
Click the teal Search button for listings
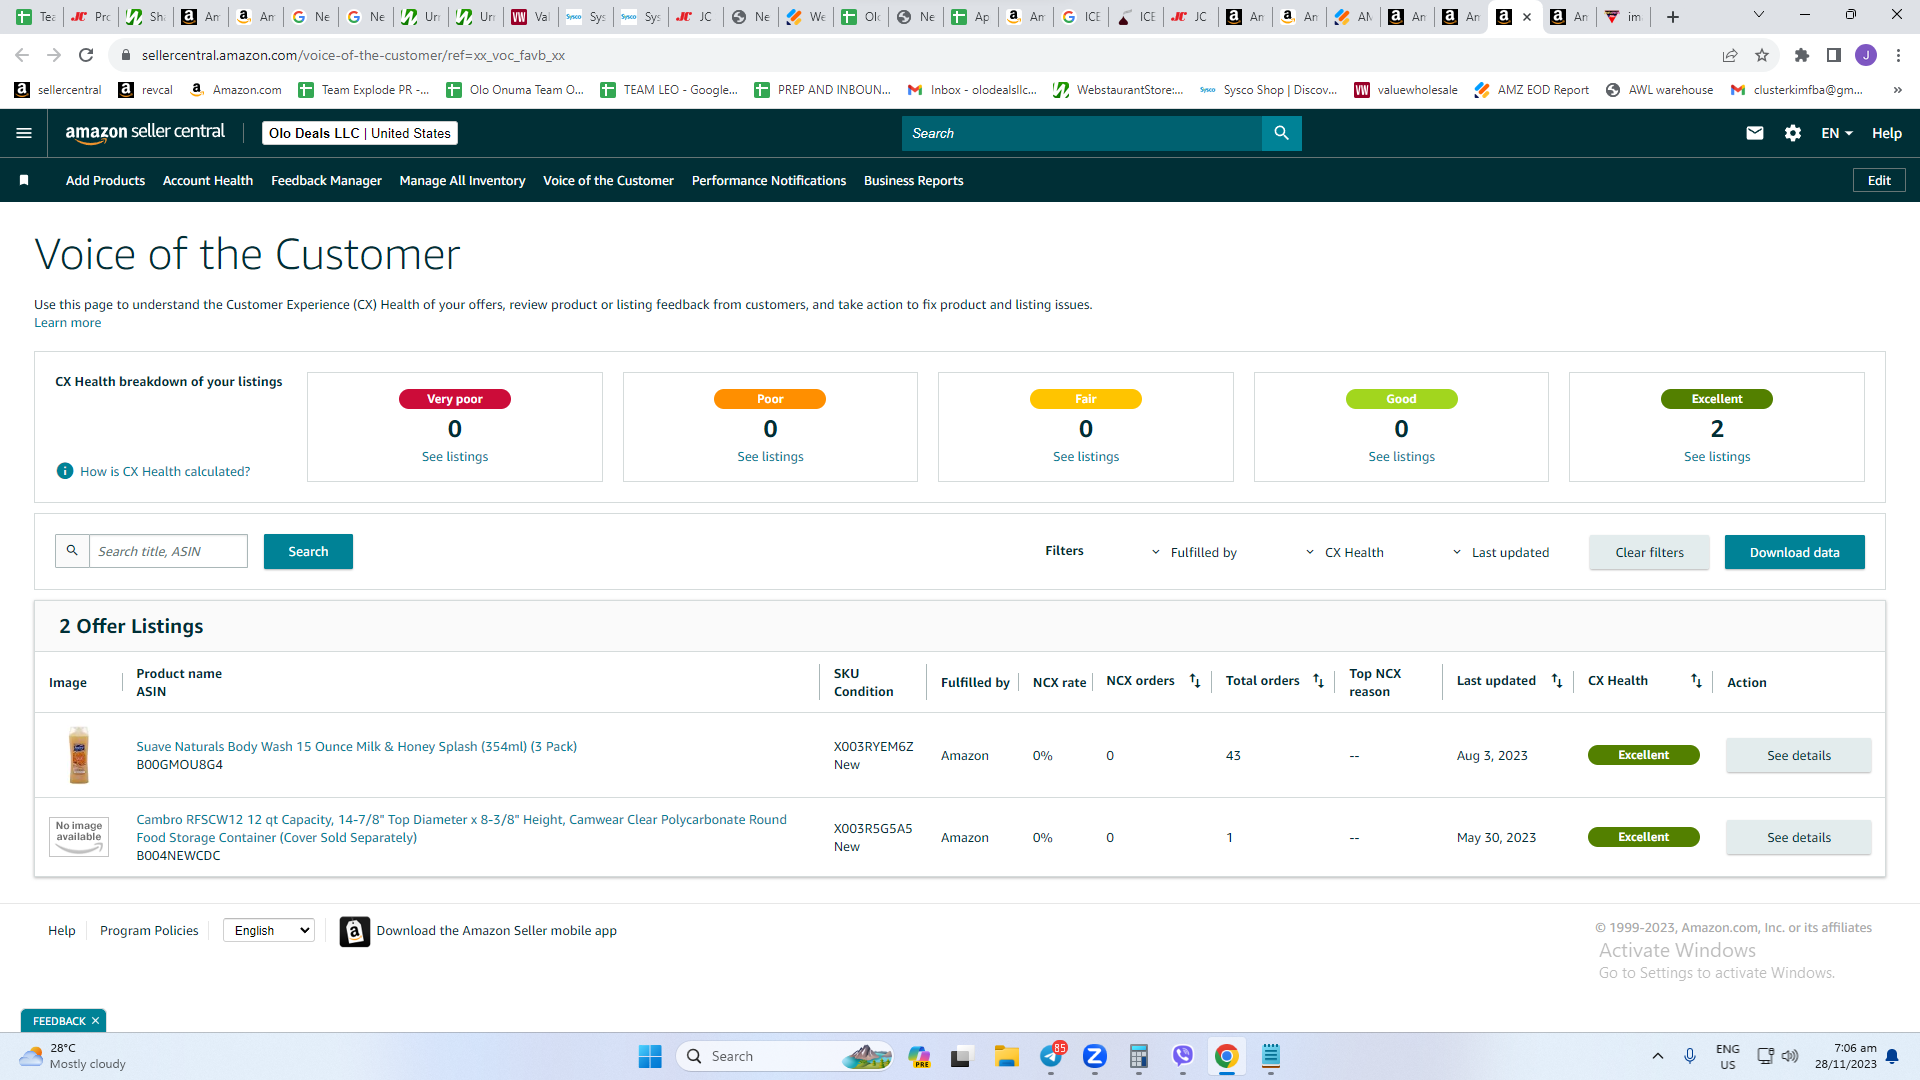click(308, 551)
